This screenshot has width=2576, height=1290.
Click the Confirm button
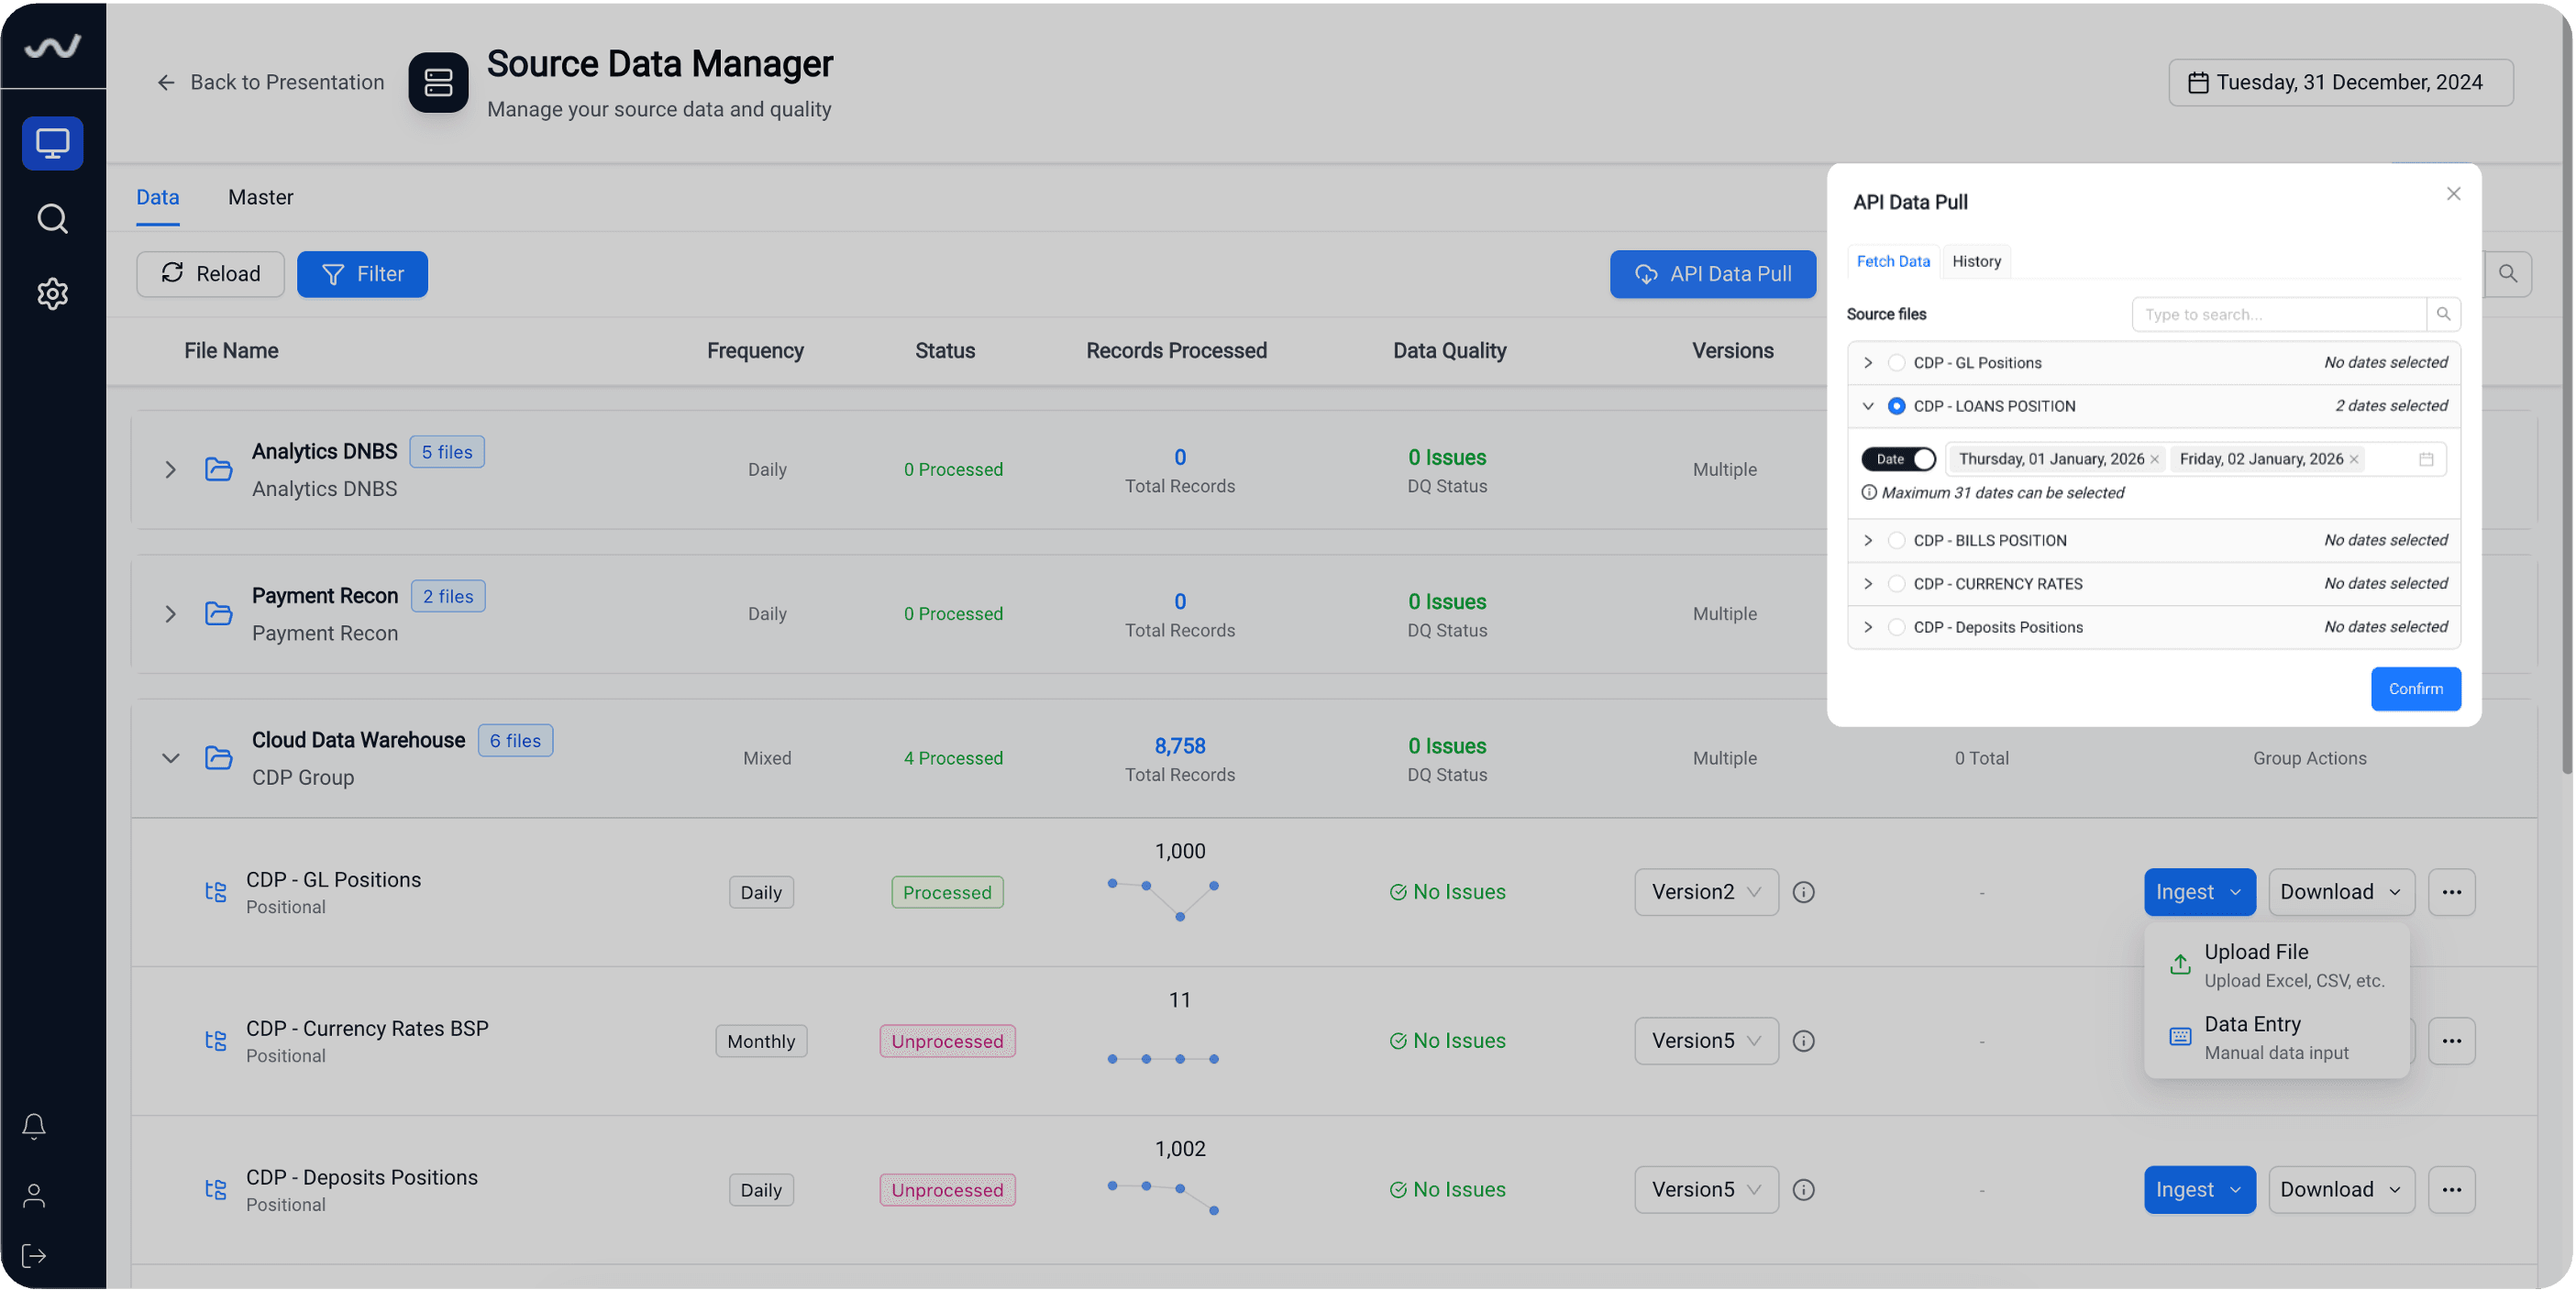click(2415, 689)
